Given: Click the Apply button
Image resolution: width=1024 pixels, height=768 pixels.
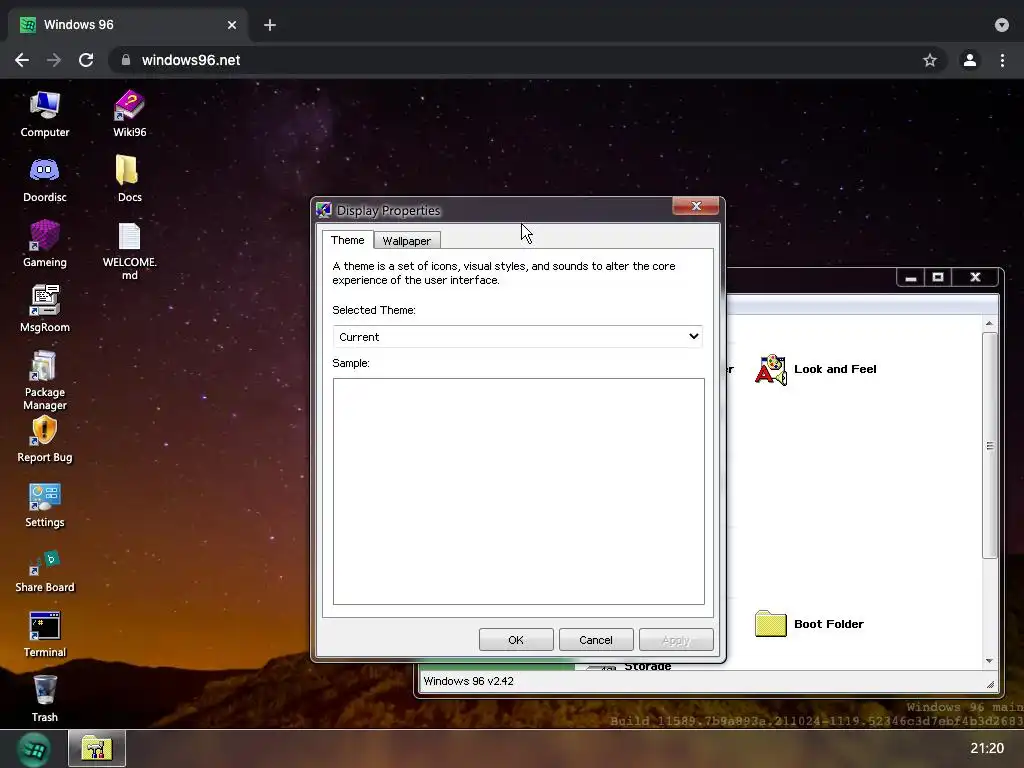Looking at the screenshot, I should coord(676,639).
